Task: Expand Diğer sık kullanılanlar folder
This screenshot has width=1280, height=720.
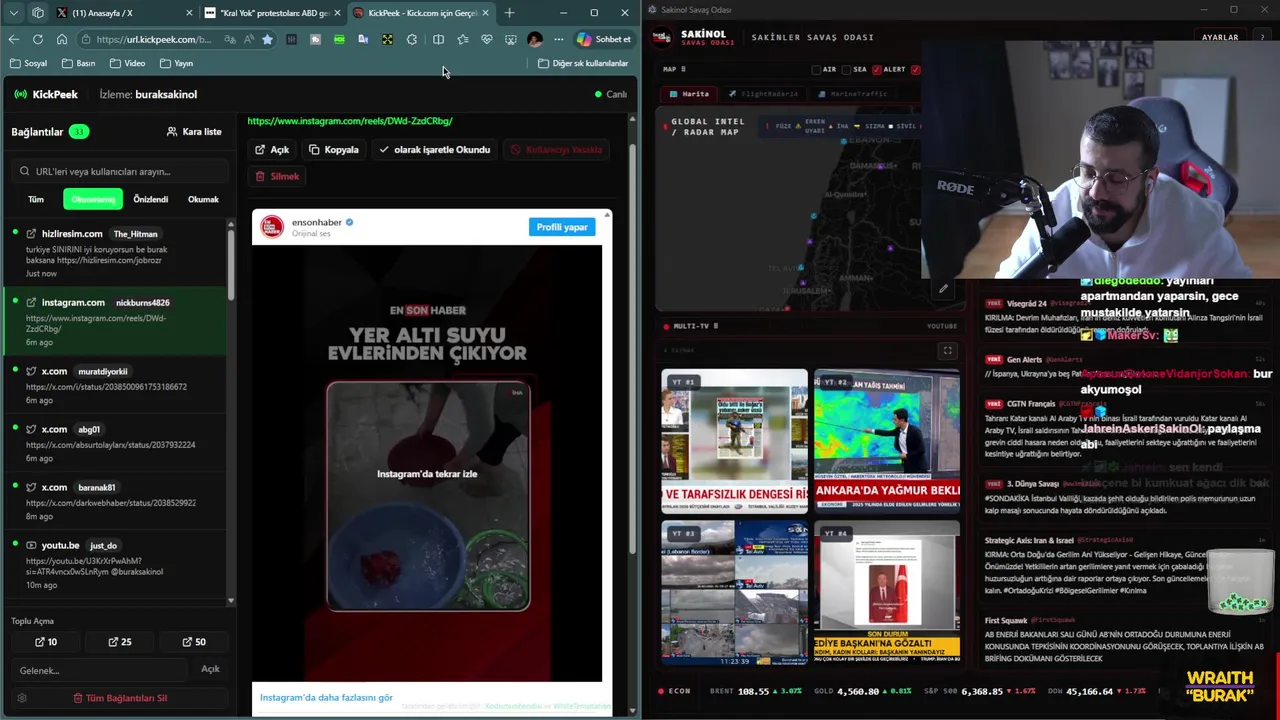Action: pyautogui.click(x=583, y=63)
